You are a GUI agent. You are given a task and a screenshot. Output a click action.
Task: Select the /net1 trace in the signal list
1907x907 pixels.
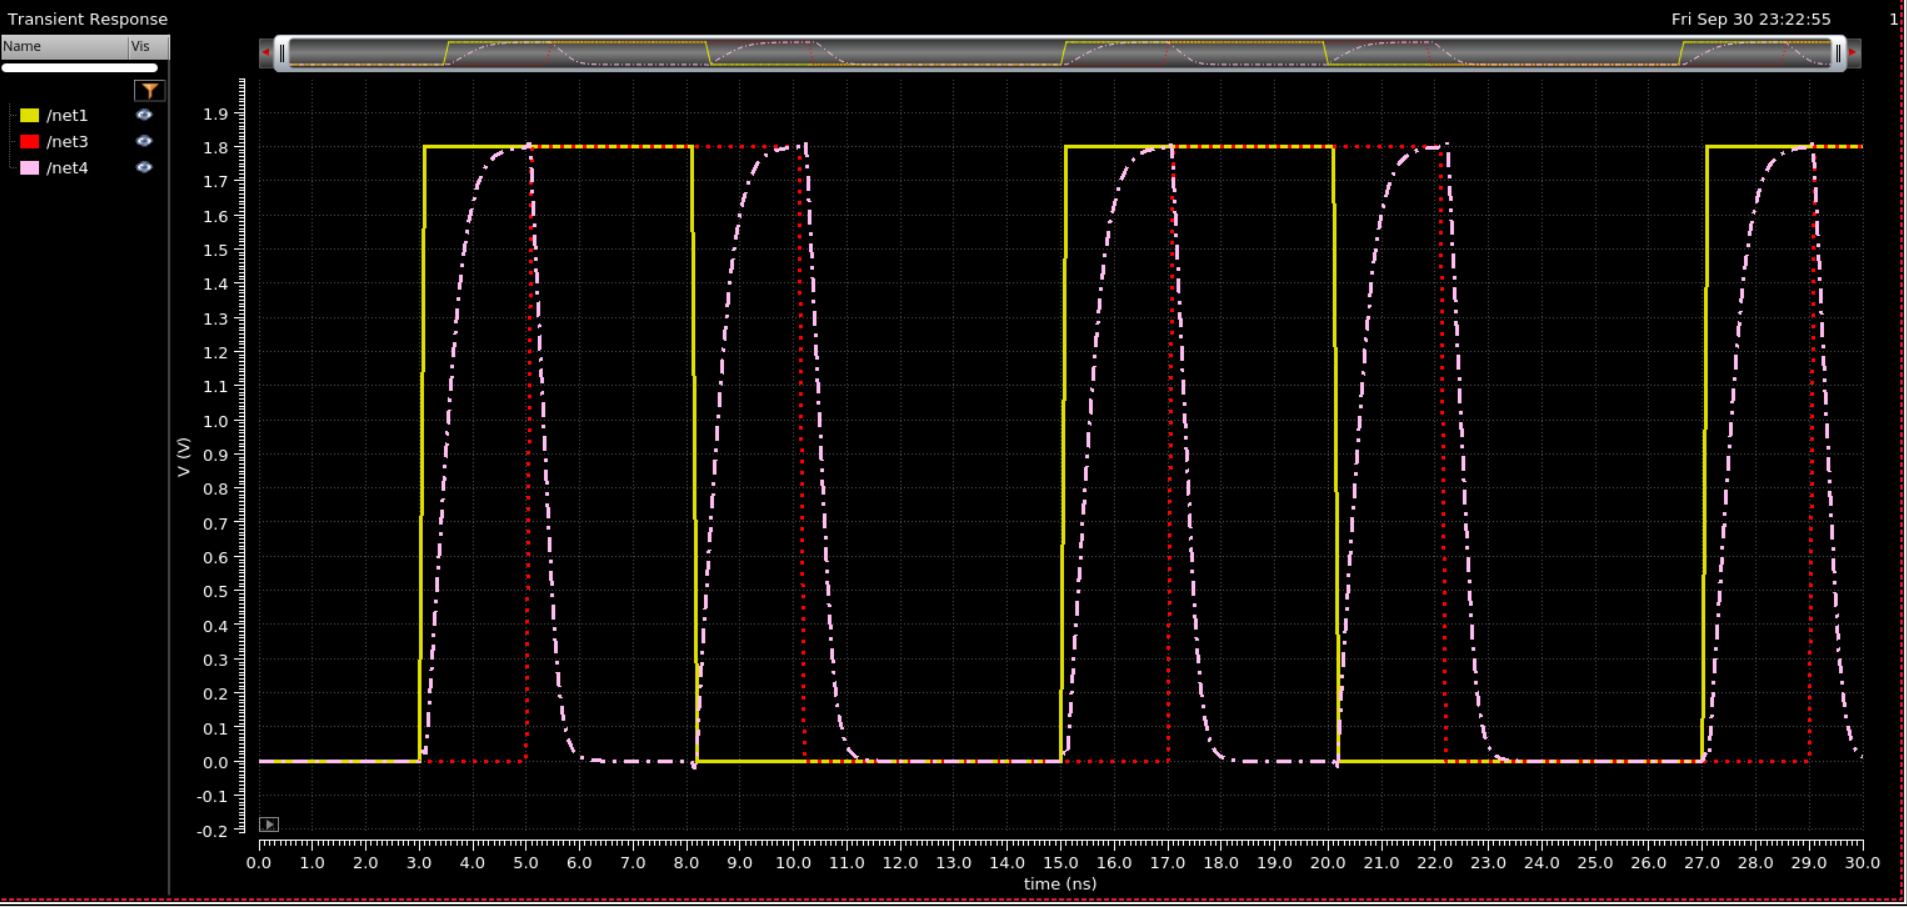click(x=70, y=114)
